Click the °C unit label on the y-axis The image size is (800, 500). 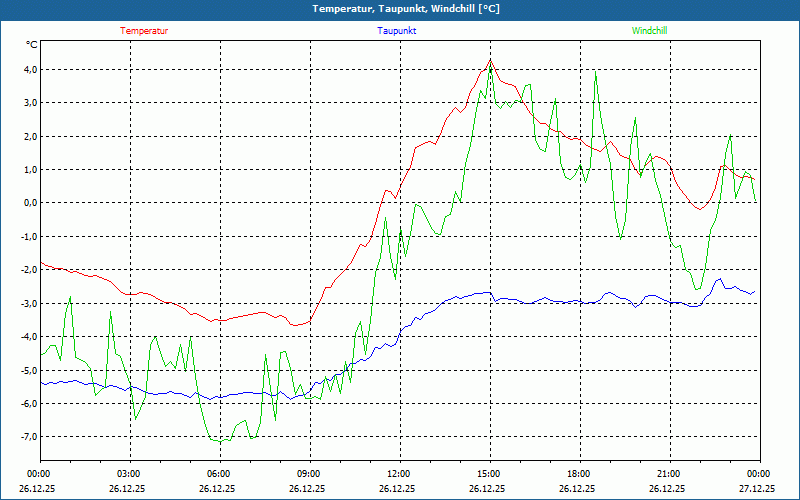point(32,45)
